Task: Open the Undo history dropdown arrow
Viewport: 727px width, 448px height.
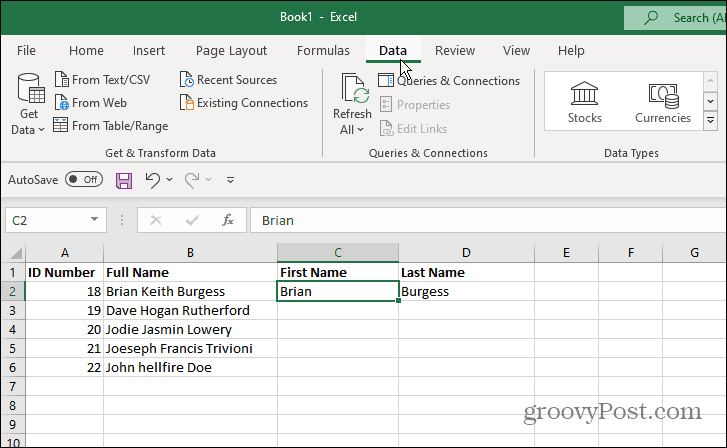Action: click(169, 180)
